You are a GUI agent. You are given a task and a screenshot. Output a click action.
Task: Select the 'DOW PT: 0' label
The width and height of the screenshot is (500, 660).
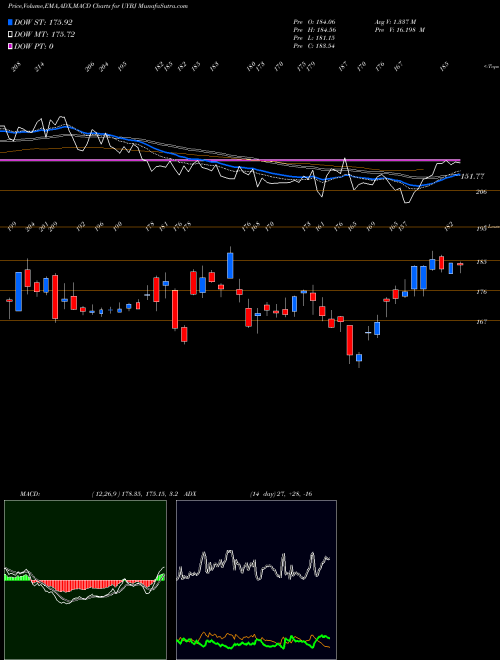coord(34,46)
